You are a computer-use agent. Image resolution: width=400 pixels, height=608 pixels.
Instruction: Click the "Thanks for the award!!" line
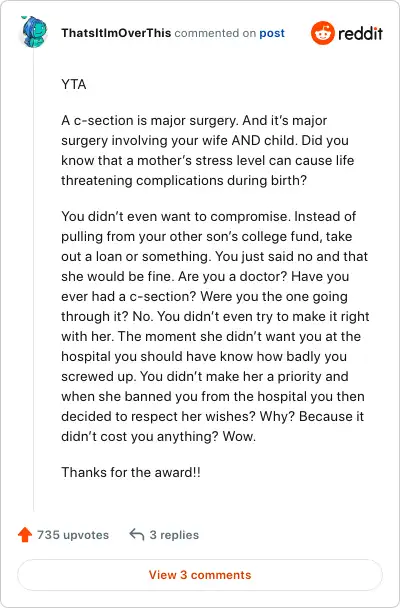tap(131, 472)
